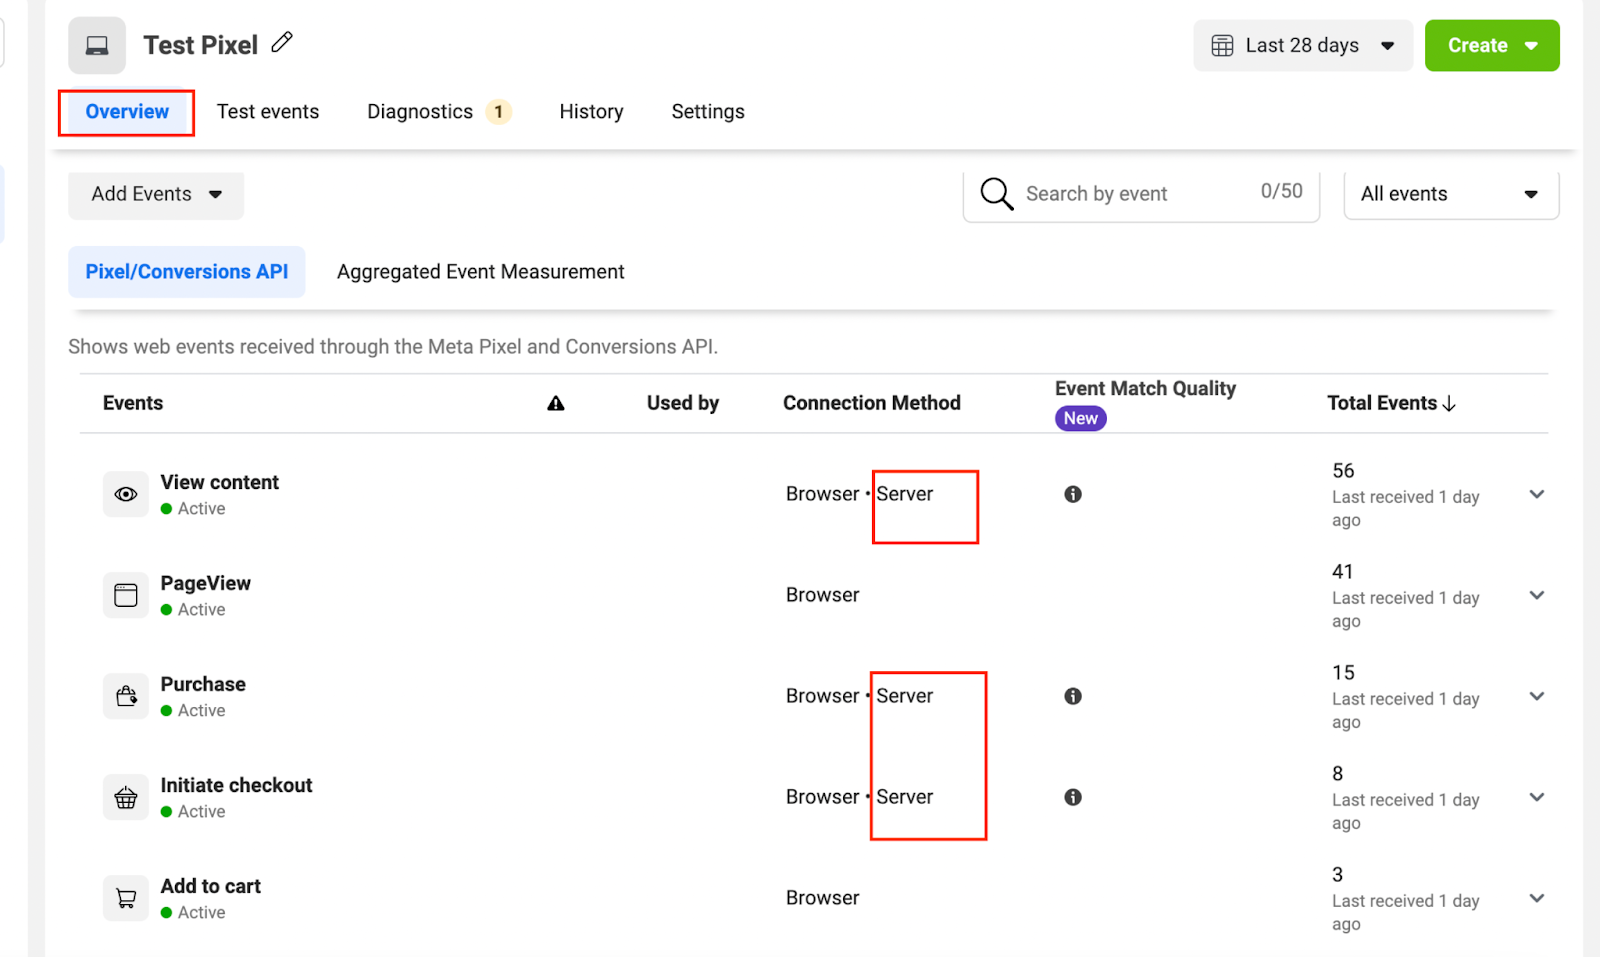The image size is (1600, 957).
Task: Select the Aggregated Event Measurement tab
Action: [480, 272]
